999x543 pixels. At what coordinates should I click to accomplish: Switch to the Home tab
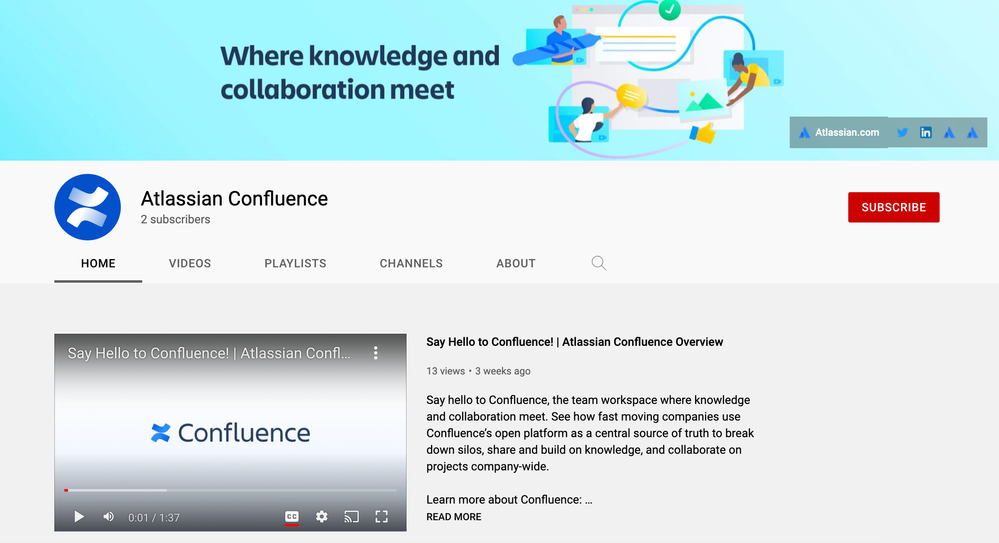click(98, 263)
